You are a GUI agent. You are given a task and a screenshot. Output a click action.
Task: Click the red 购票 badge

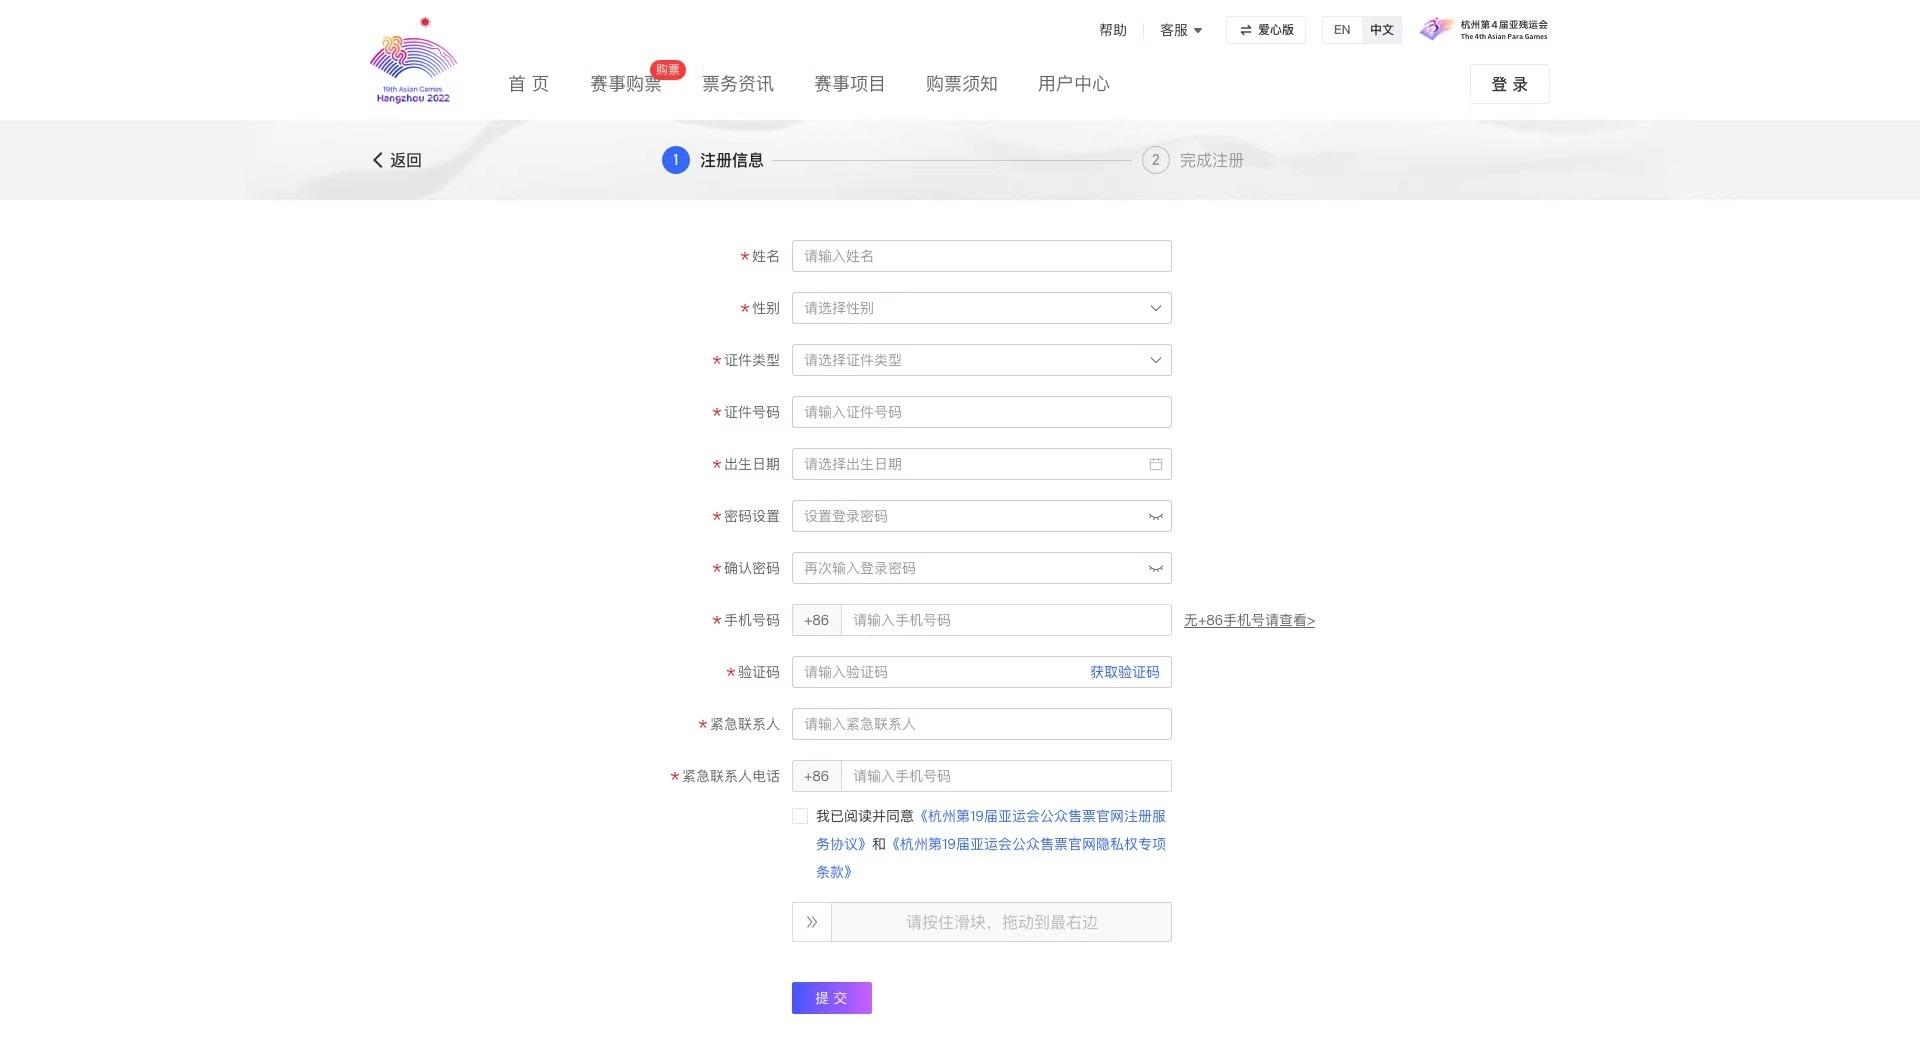(667, 70)
